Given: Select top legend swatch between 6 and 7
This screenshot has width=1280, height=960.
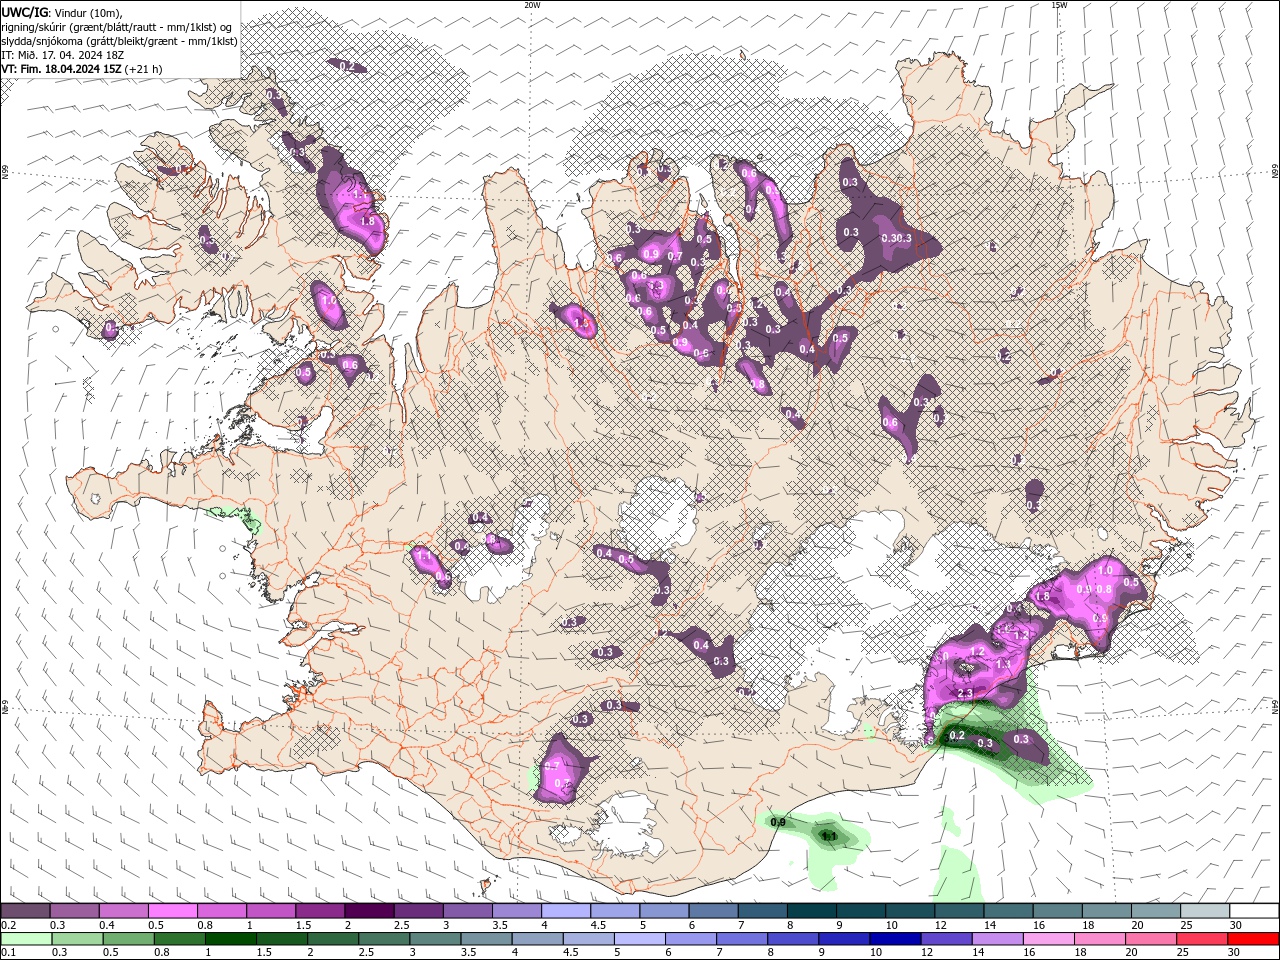Looking at the screenshot, I should click(x=714, y=911).
